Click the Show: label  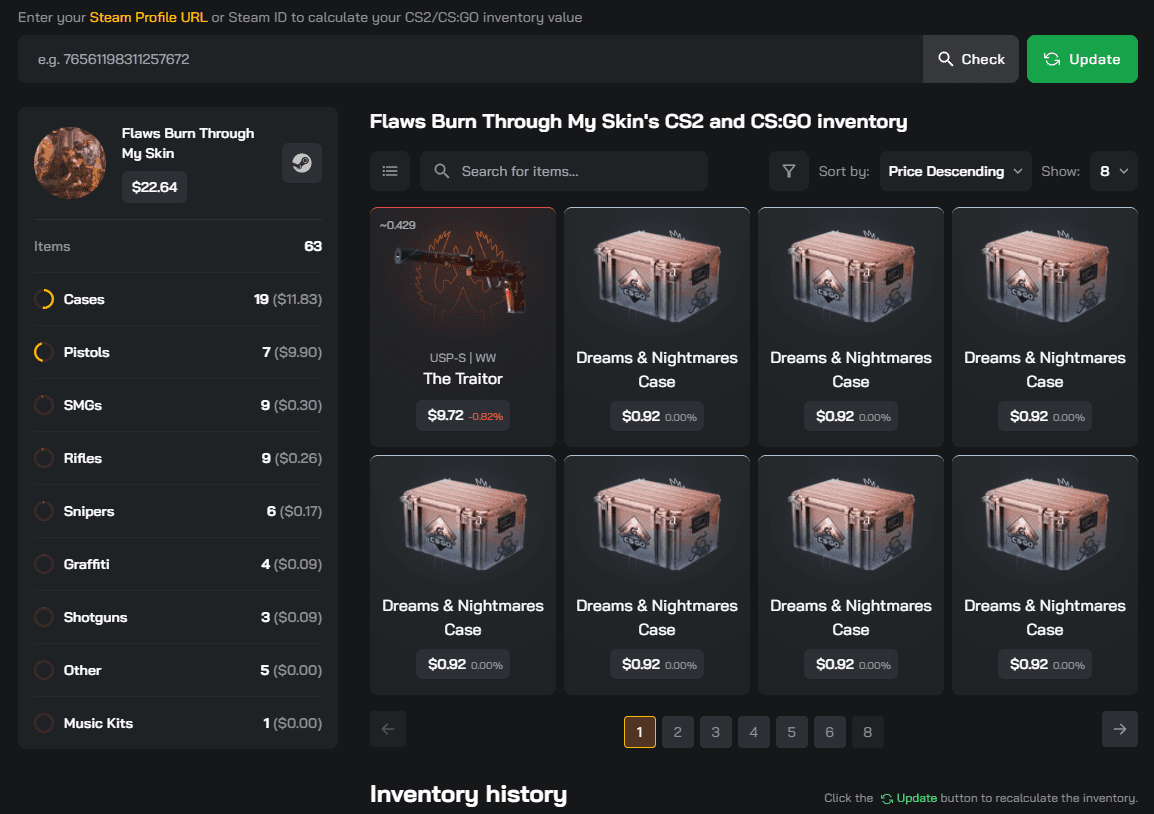[x=1061, y=171]
